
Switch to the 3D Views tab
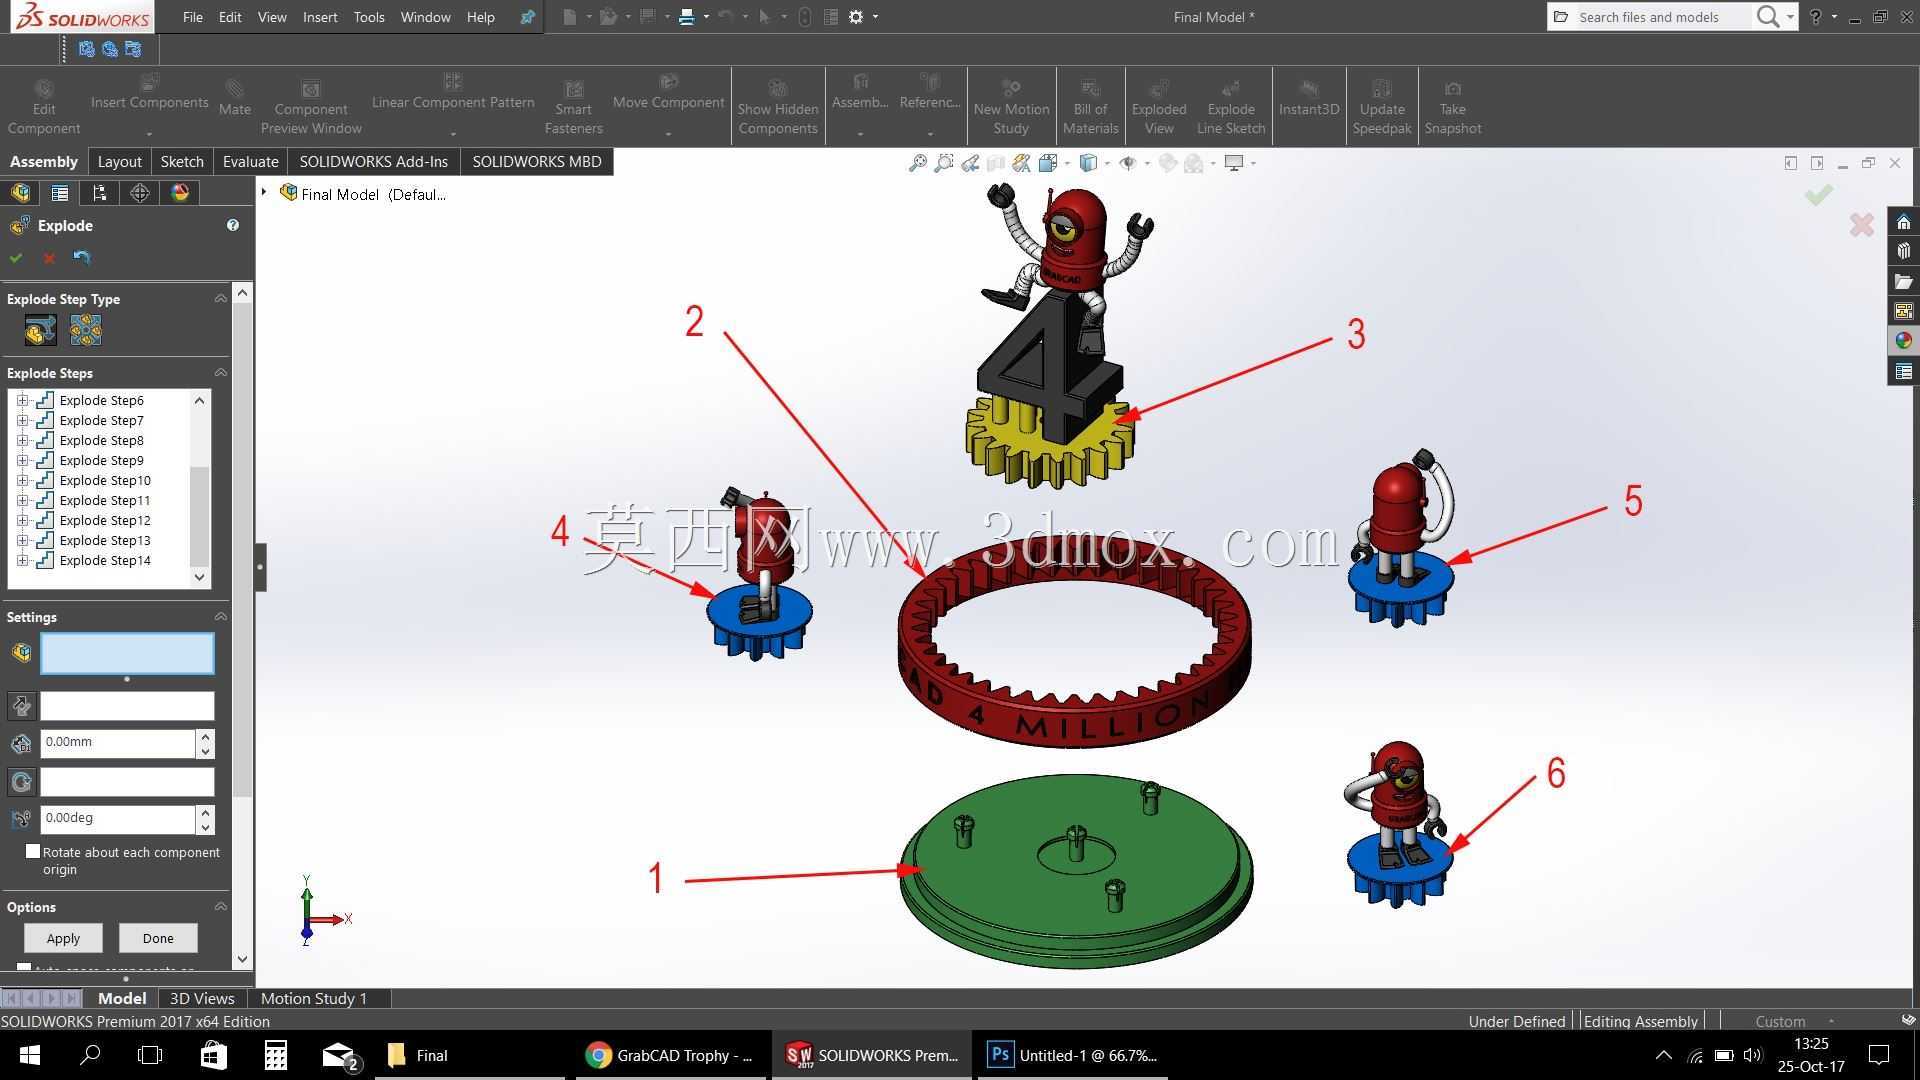coord(202,998)
